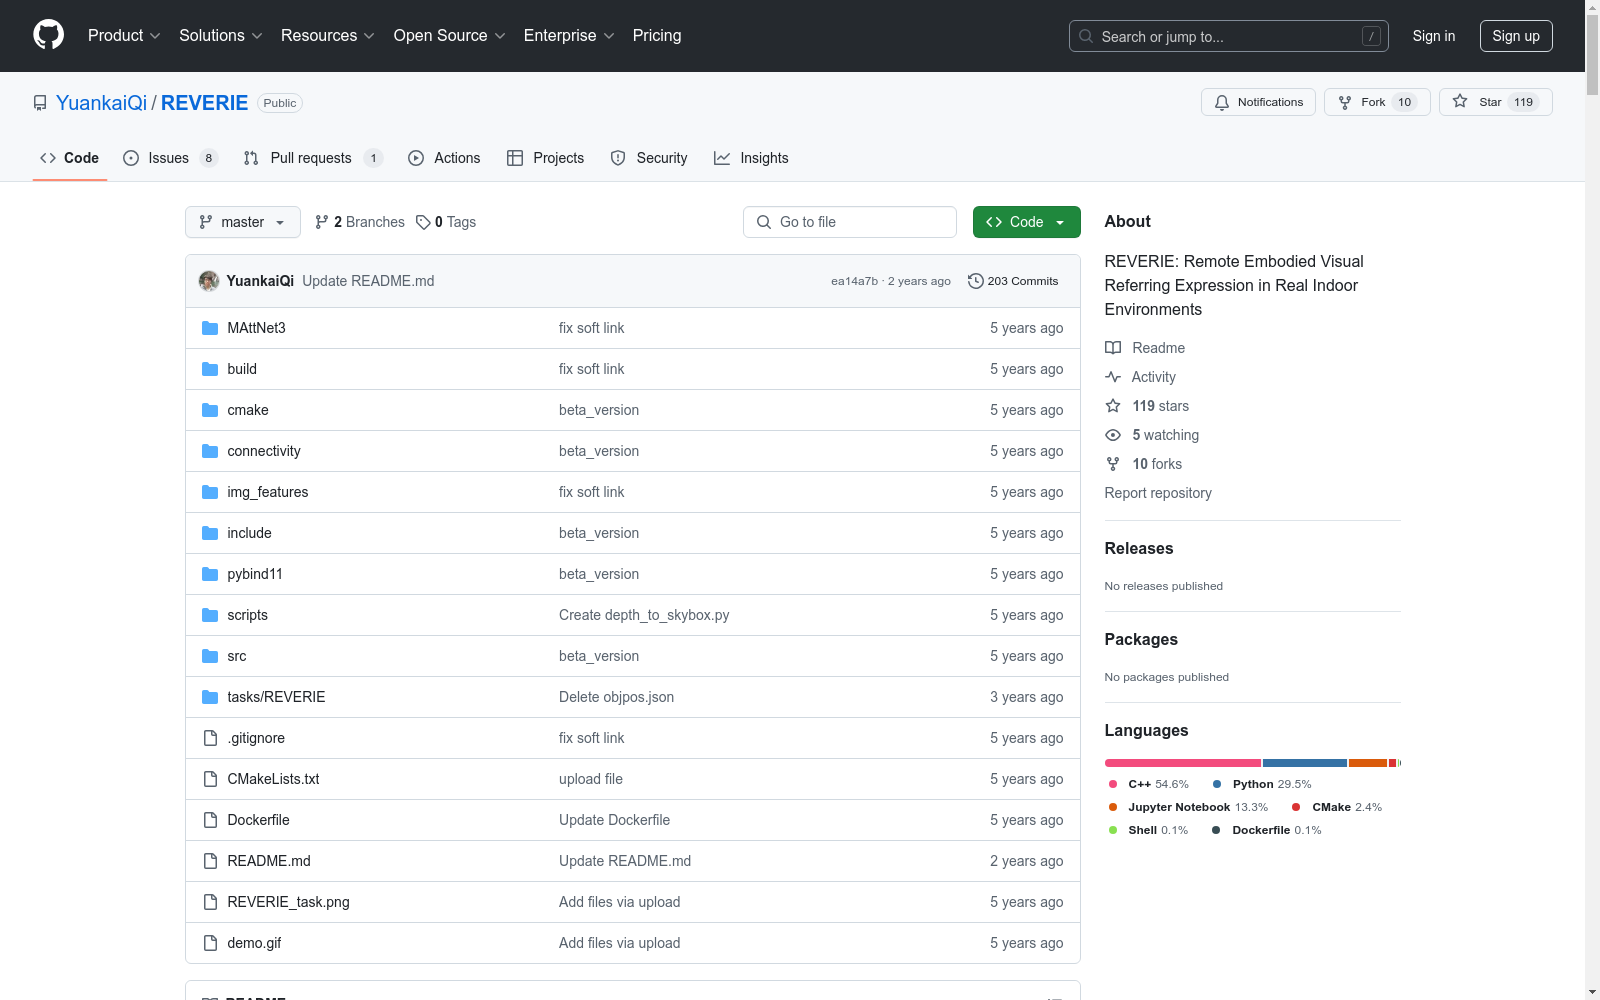Open the tasks/REVERIE folder
Viewport: 1600px width, 1000px height.
click(276, 697)
